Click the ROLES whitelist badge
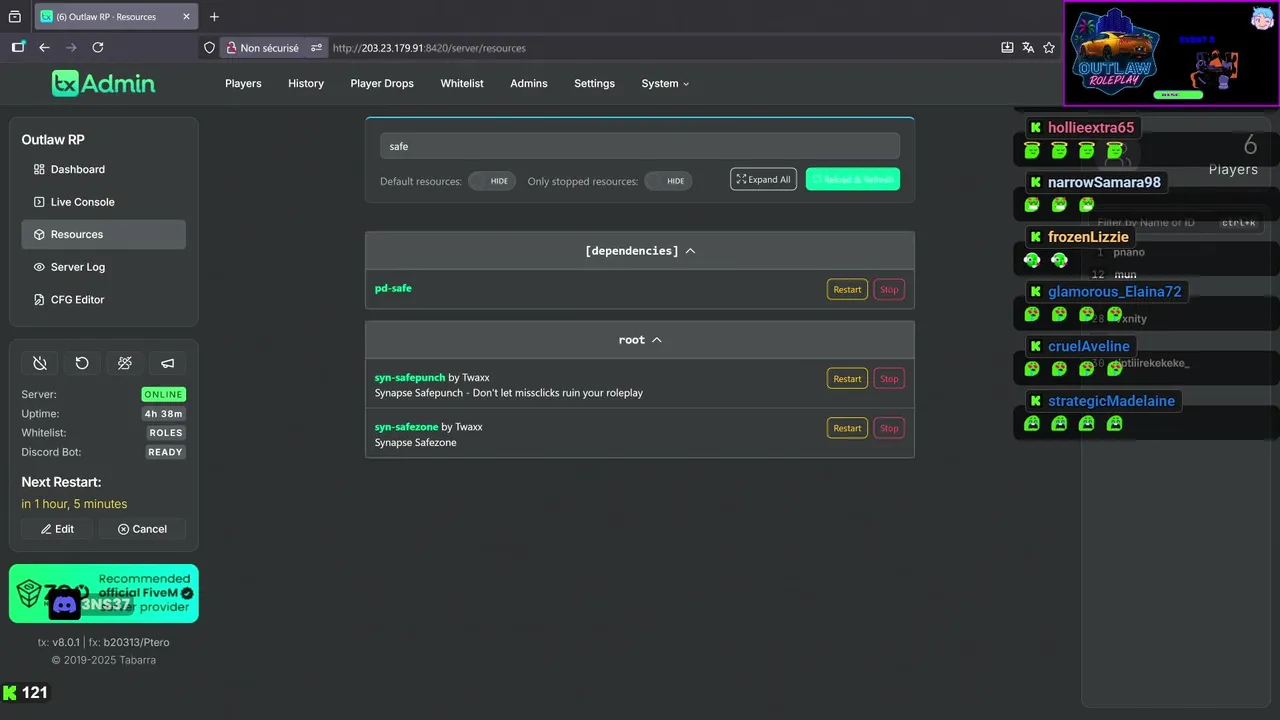 point(166,433)
